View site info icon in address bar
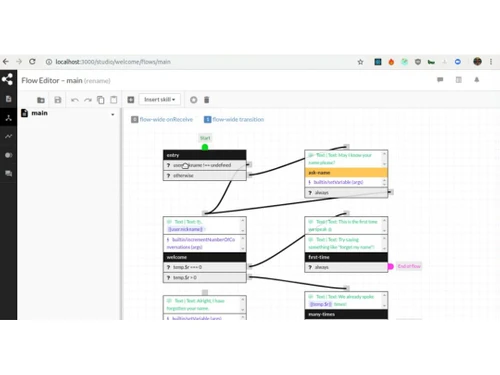This screenshot has width=500, height=375. tap(49, 62)
